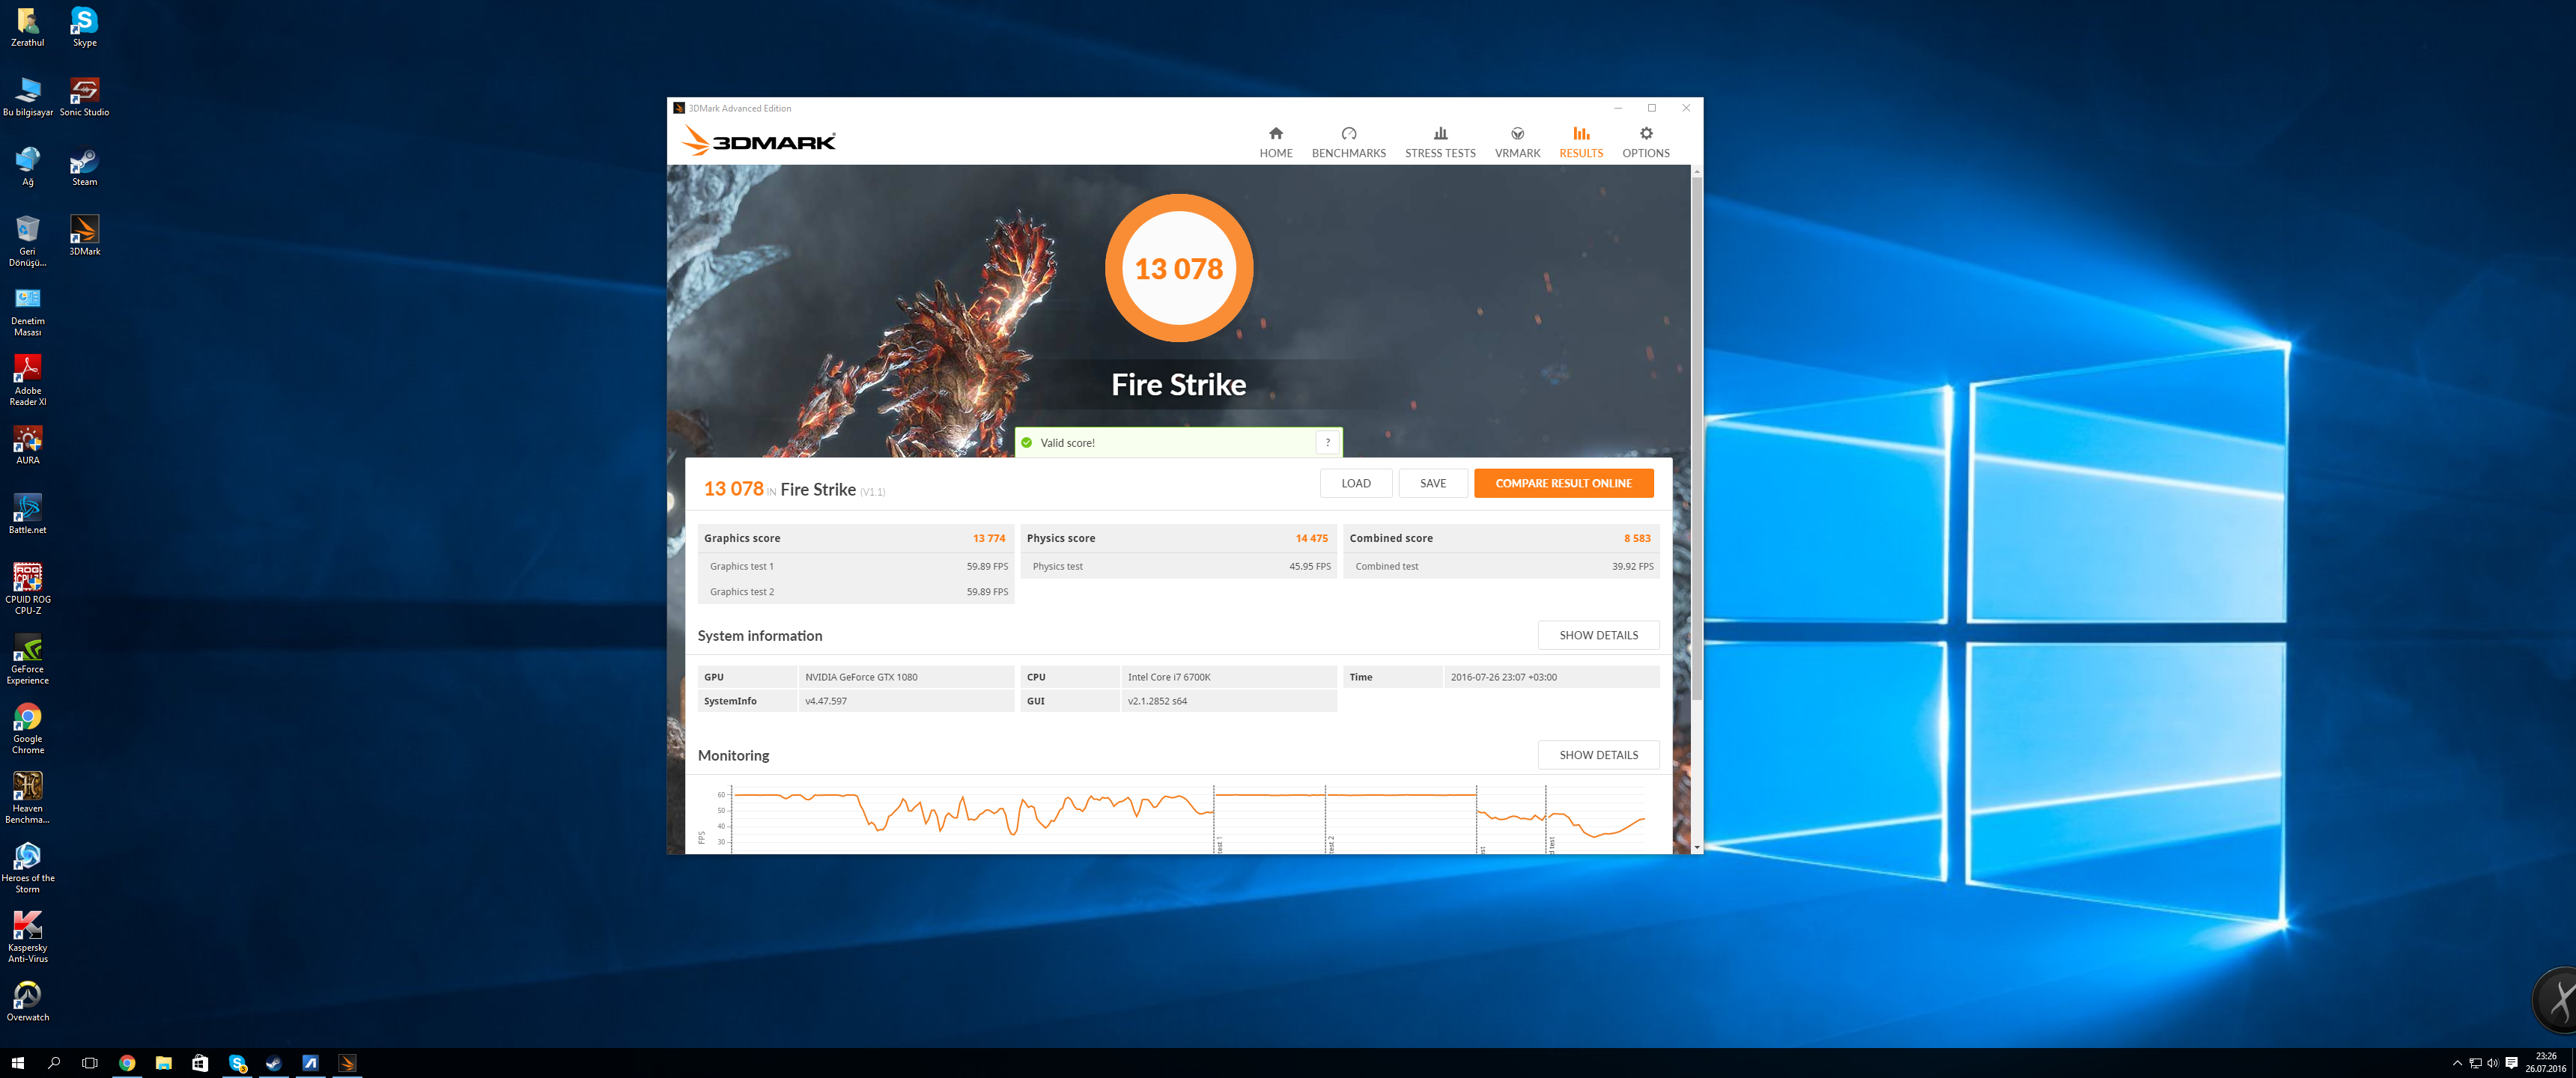This screenshot has height=1078, width=2576.
Task: Show details for System information
Action: 1598,635
